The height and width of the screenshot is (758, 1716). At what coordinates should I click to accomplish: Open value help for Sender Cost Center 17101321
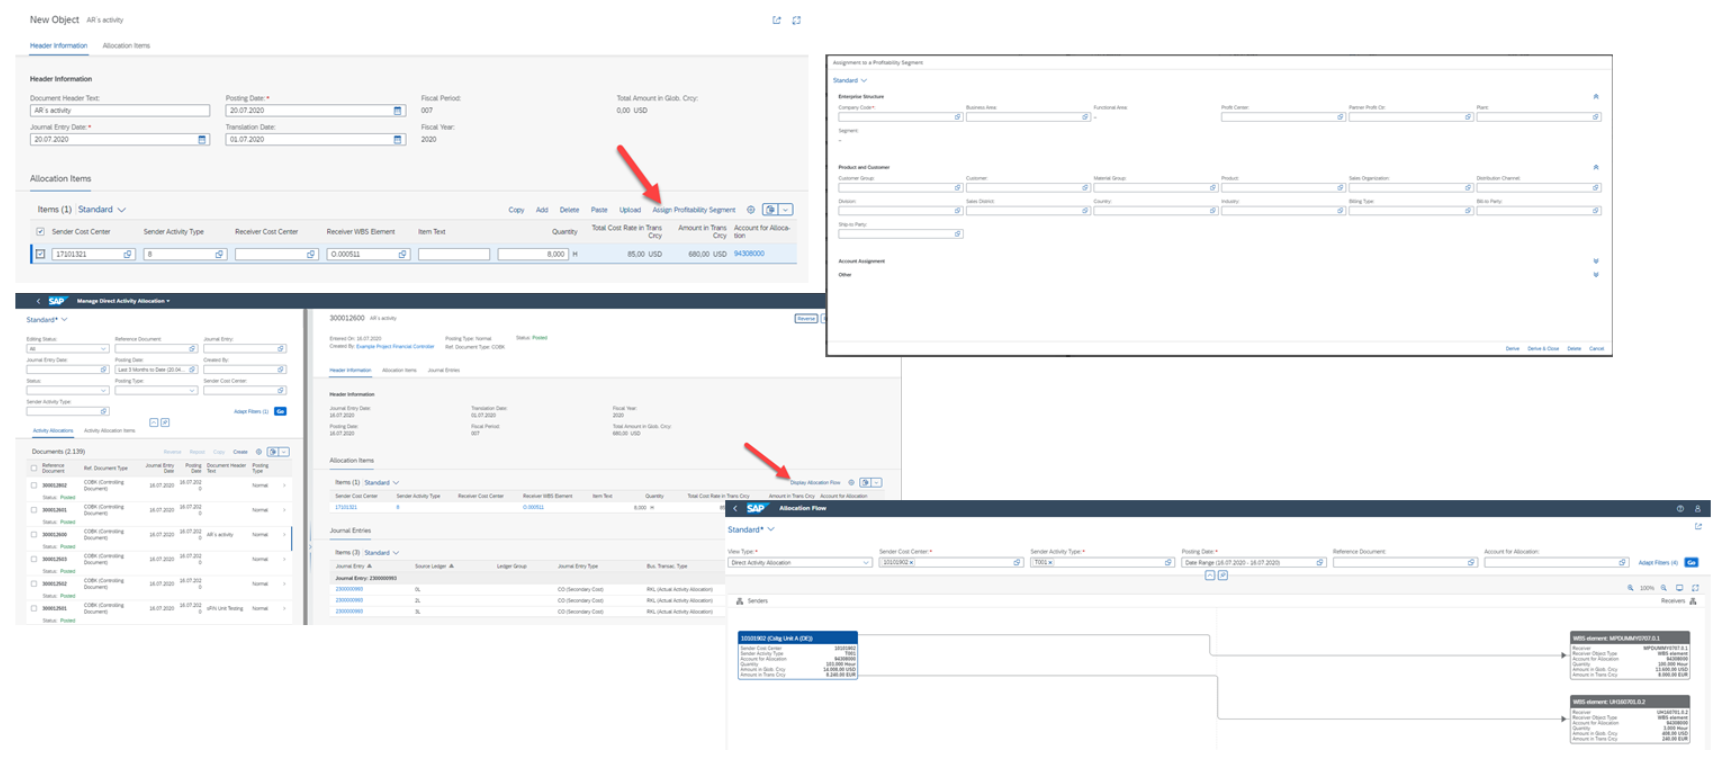point(128,255)
